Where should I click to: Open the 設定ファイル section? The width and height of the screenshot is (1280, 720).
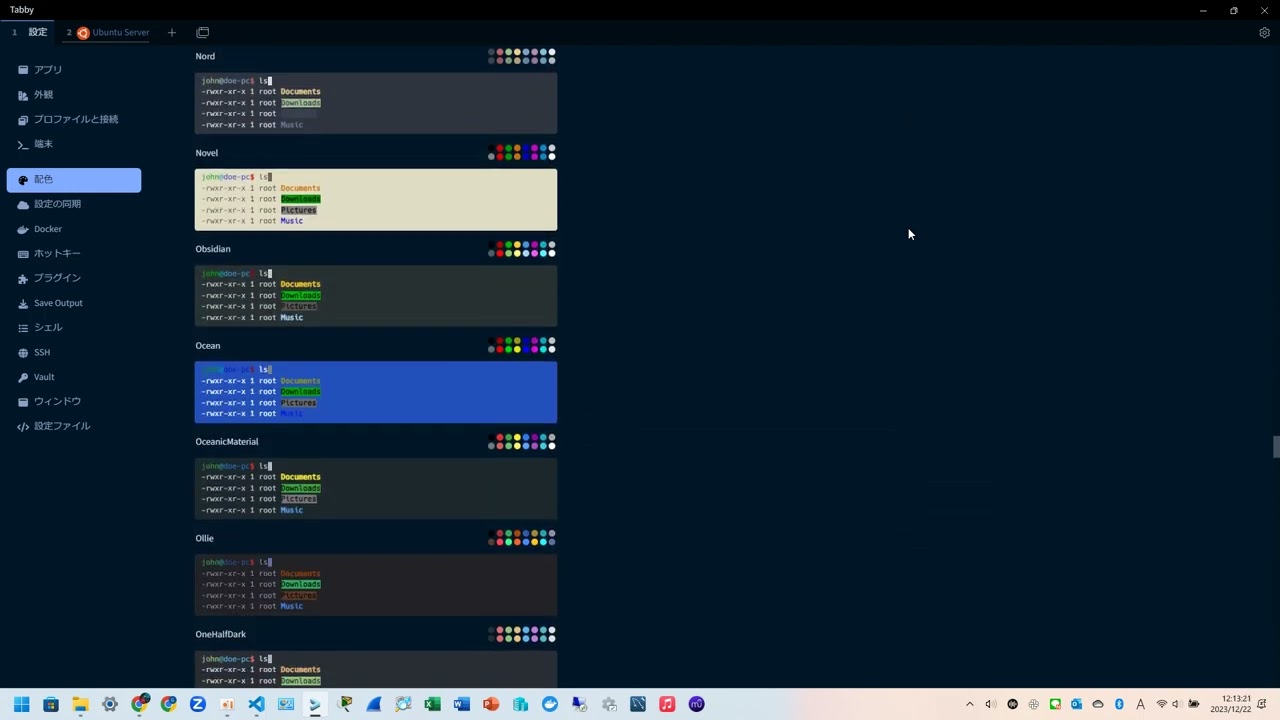tap(74, 426)
